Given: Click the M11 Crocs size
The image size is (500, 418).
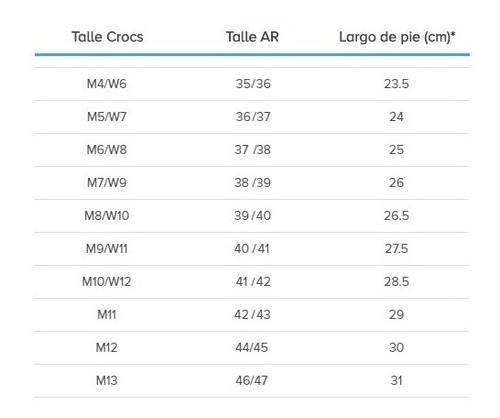Looking at the screenshot, I should [x=107, y=315].
